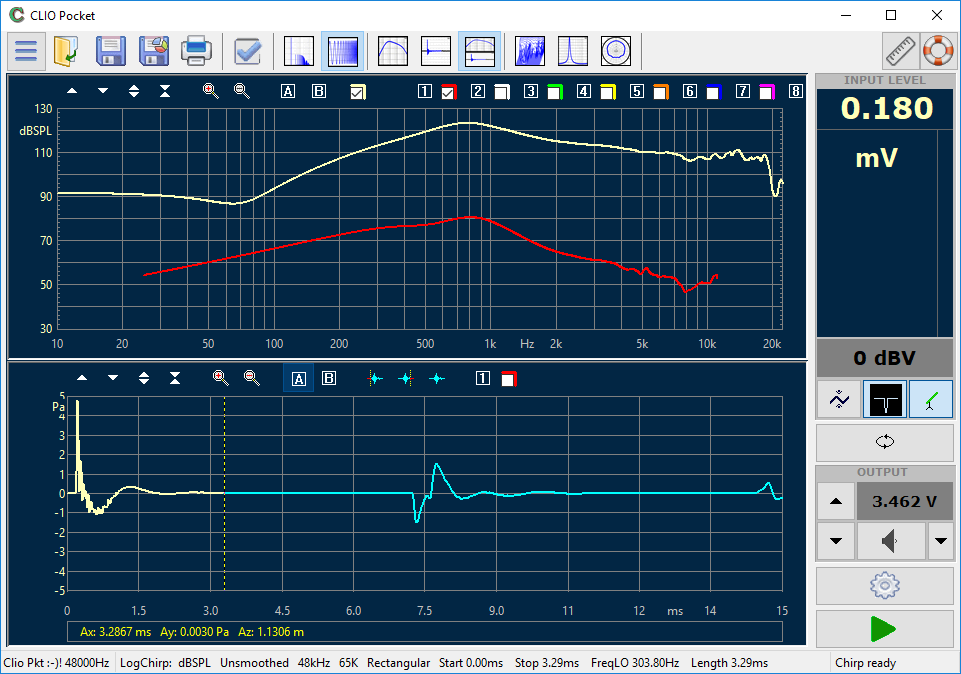Start the chirp measurement with green play
Image resolution: width=961 pixels, height=674 pixels.
coord(884,629)
